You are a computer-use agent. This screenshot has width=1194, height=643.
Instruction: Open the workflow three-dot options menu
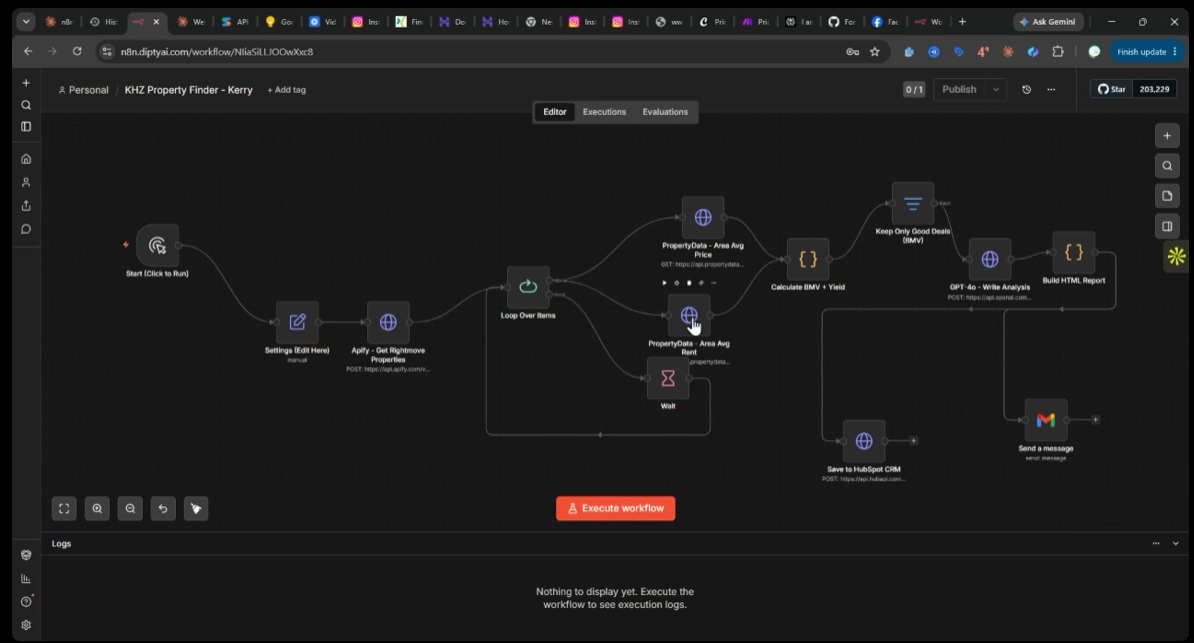coord(1051,89)
